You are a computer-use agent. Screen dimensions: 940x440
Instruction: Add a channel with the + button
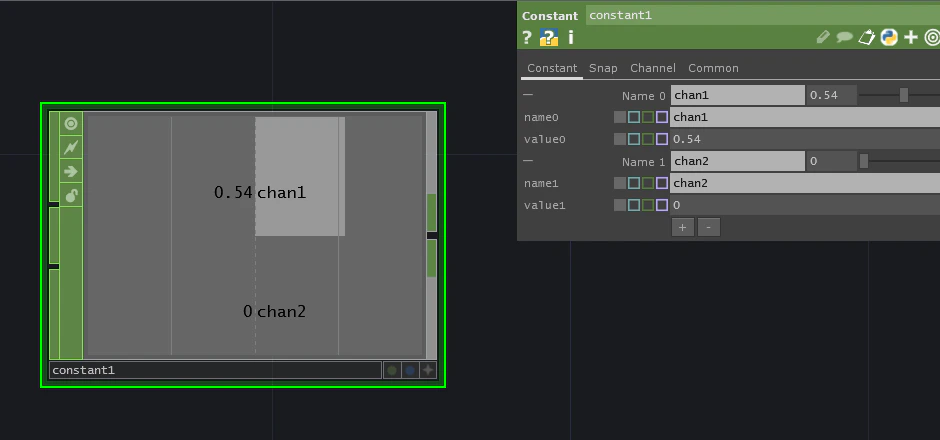pos(682,227)
